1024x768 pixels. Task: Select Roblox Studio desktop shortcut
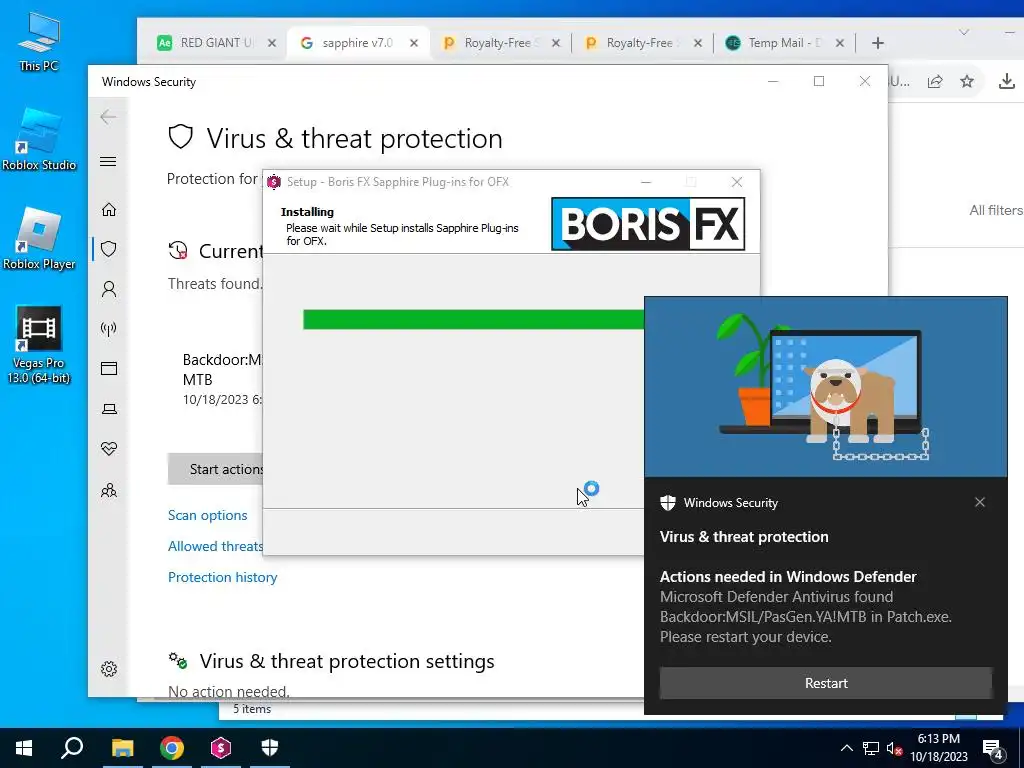[39, 140]
